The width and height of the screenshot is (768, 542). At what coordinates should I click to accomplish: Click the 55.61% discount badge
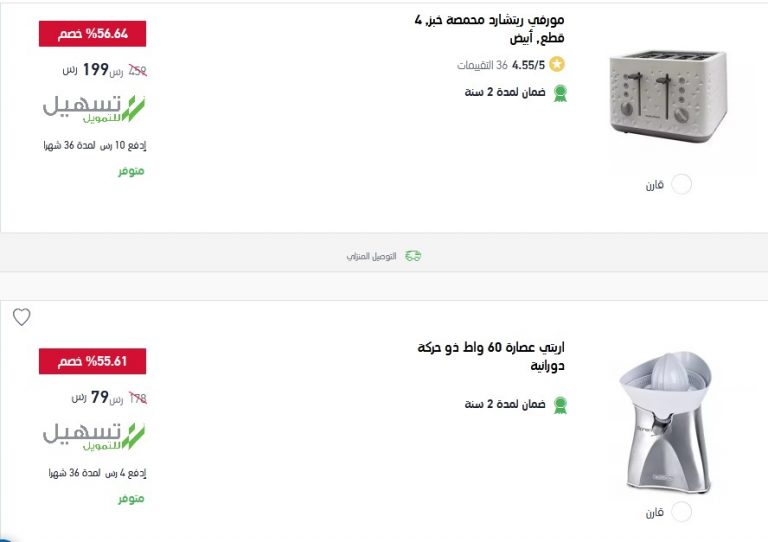[x=93, y=361]
